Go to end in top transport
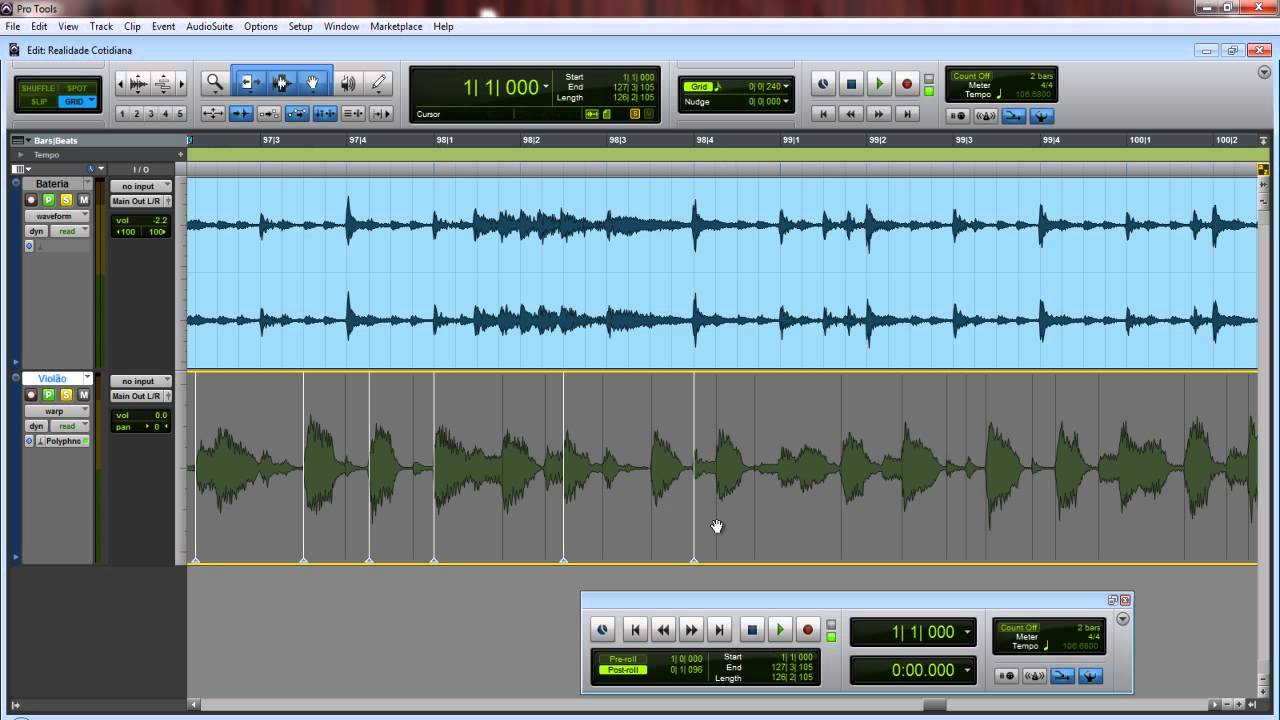Screen dimensions: 1280x720 [907, 114]
